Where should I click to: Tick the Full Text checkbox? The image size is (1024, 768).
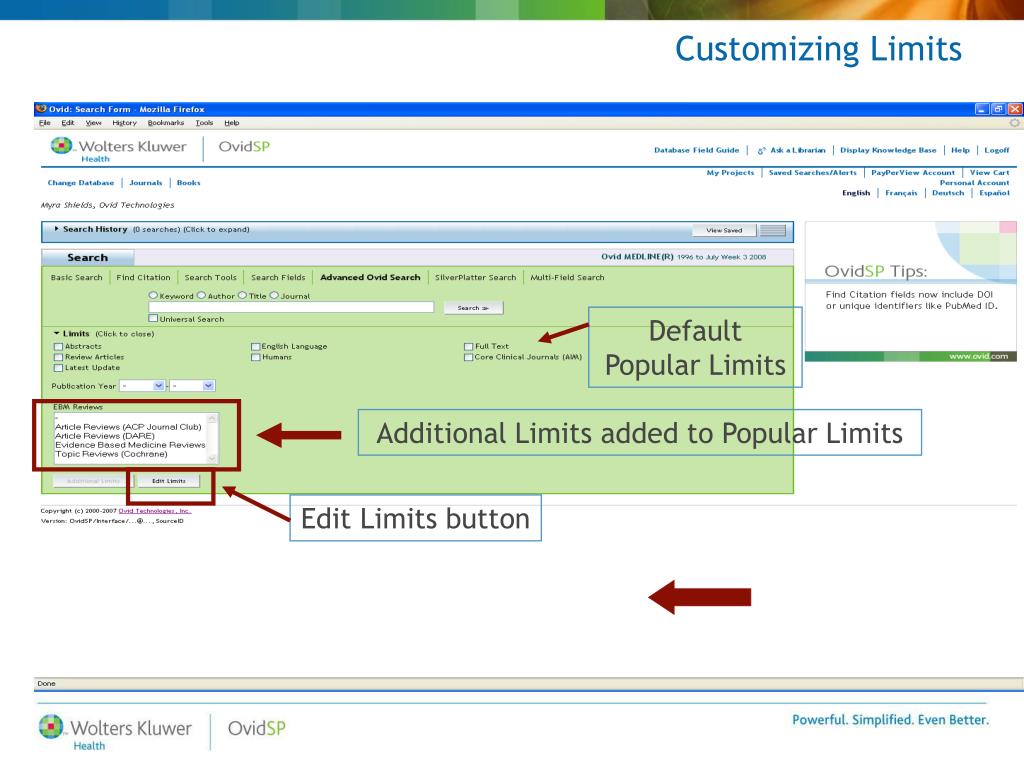pyautogui.click(x=468, y=347)
